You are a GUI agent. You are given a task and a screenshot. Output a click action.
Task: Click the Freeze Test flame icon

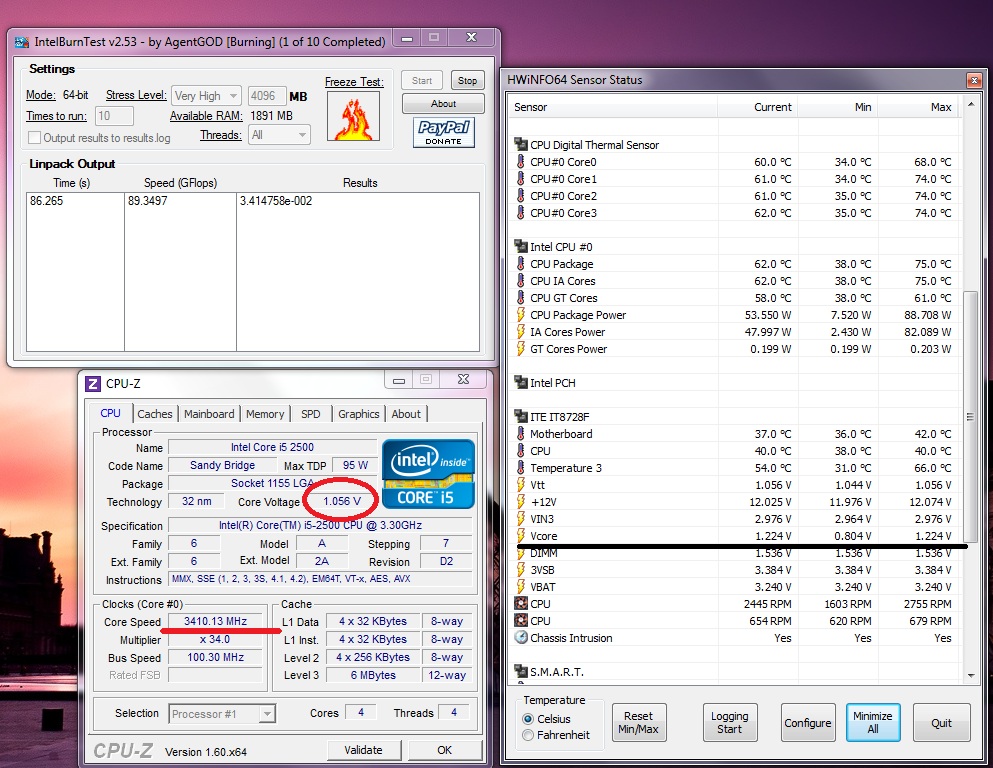tap(353, 116)
